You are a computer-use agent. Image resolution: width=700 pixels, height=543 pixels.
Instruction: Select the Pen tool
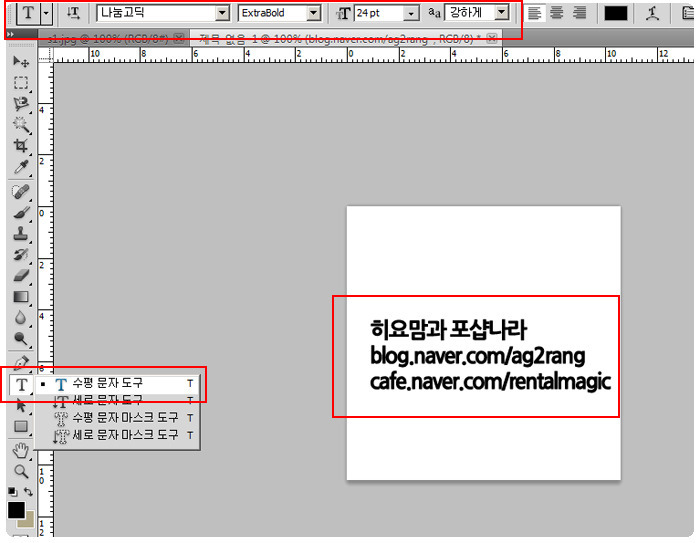(x=21, y=363)
